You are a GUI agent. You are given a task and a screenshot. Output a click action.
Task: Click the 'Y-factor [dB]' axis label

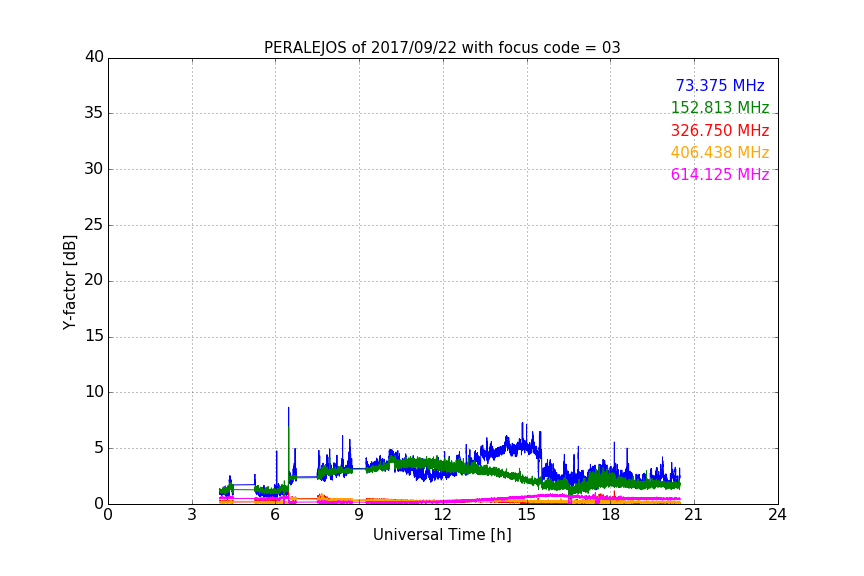pyautogui.click(x=69, y=282)
